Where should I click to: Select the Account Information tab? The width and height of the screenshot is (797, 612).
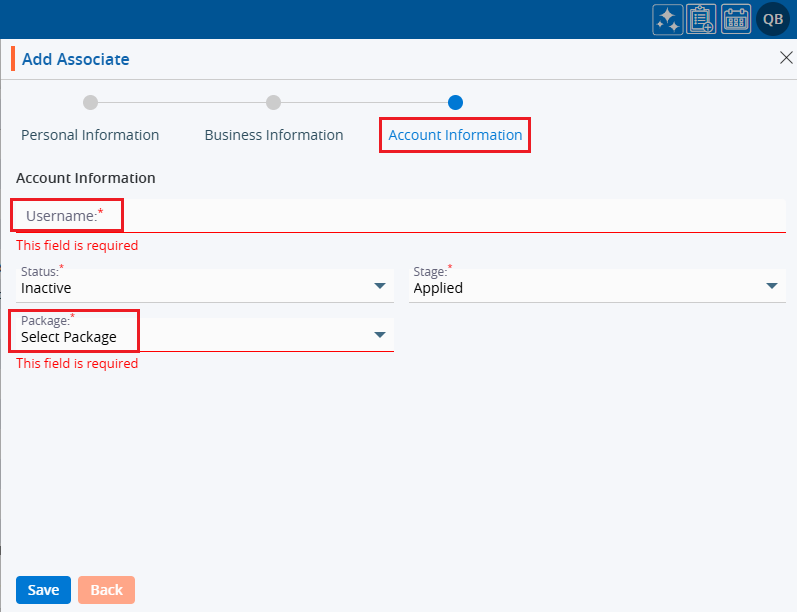455,135
